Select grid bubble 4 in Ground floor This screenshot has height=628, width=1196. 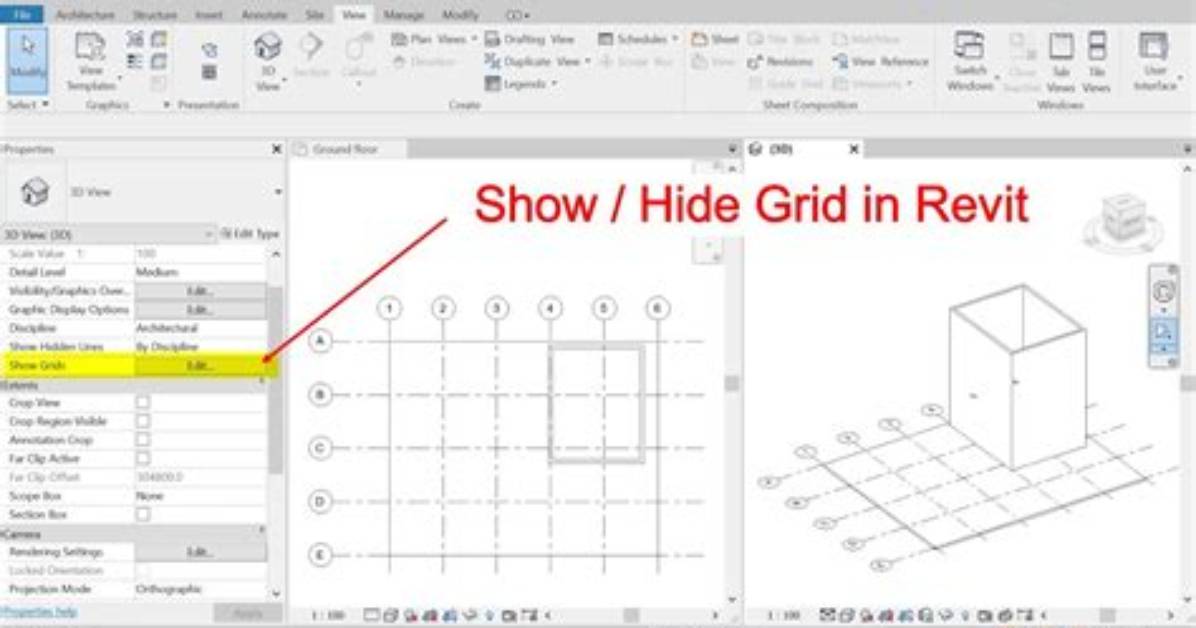coord(550,308)
